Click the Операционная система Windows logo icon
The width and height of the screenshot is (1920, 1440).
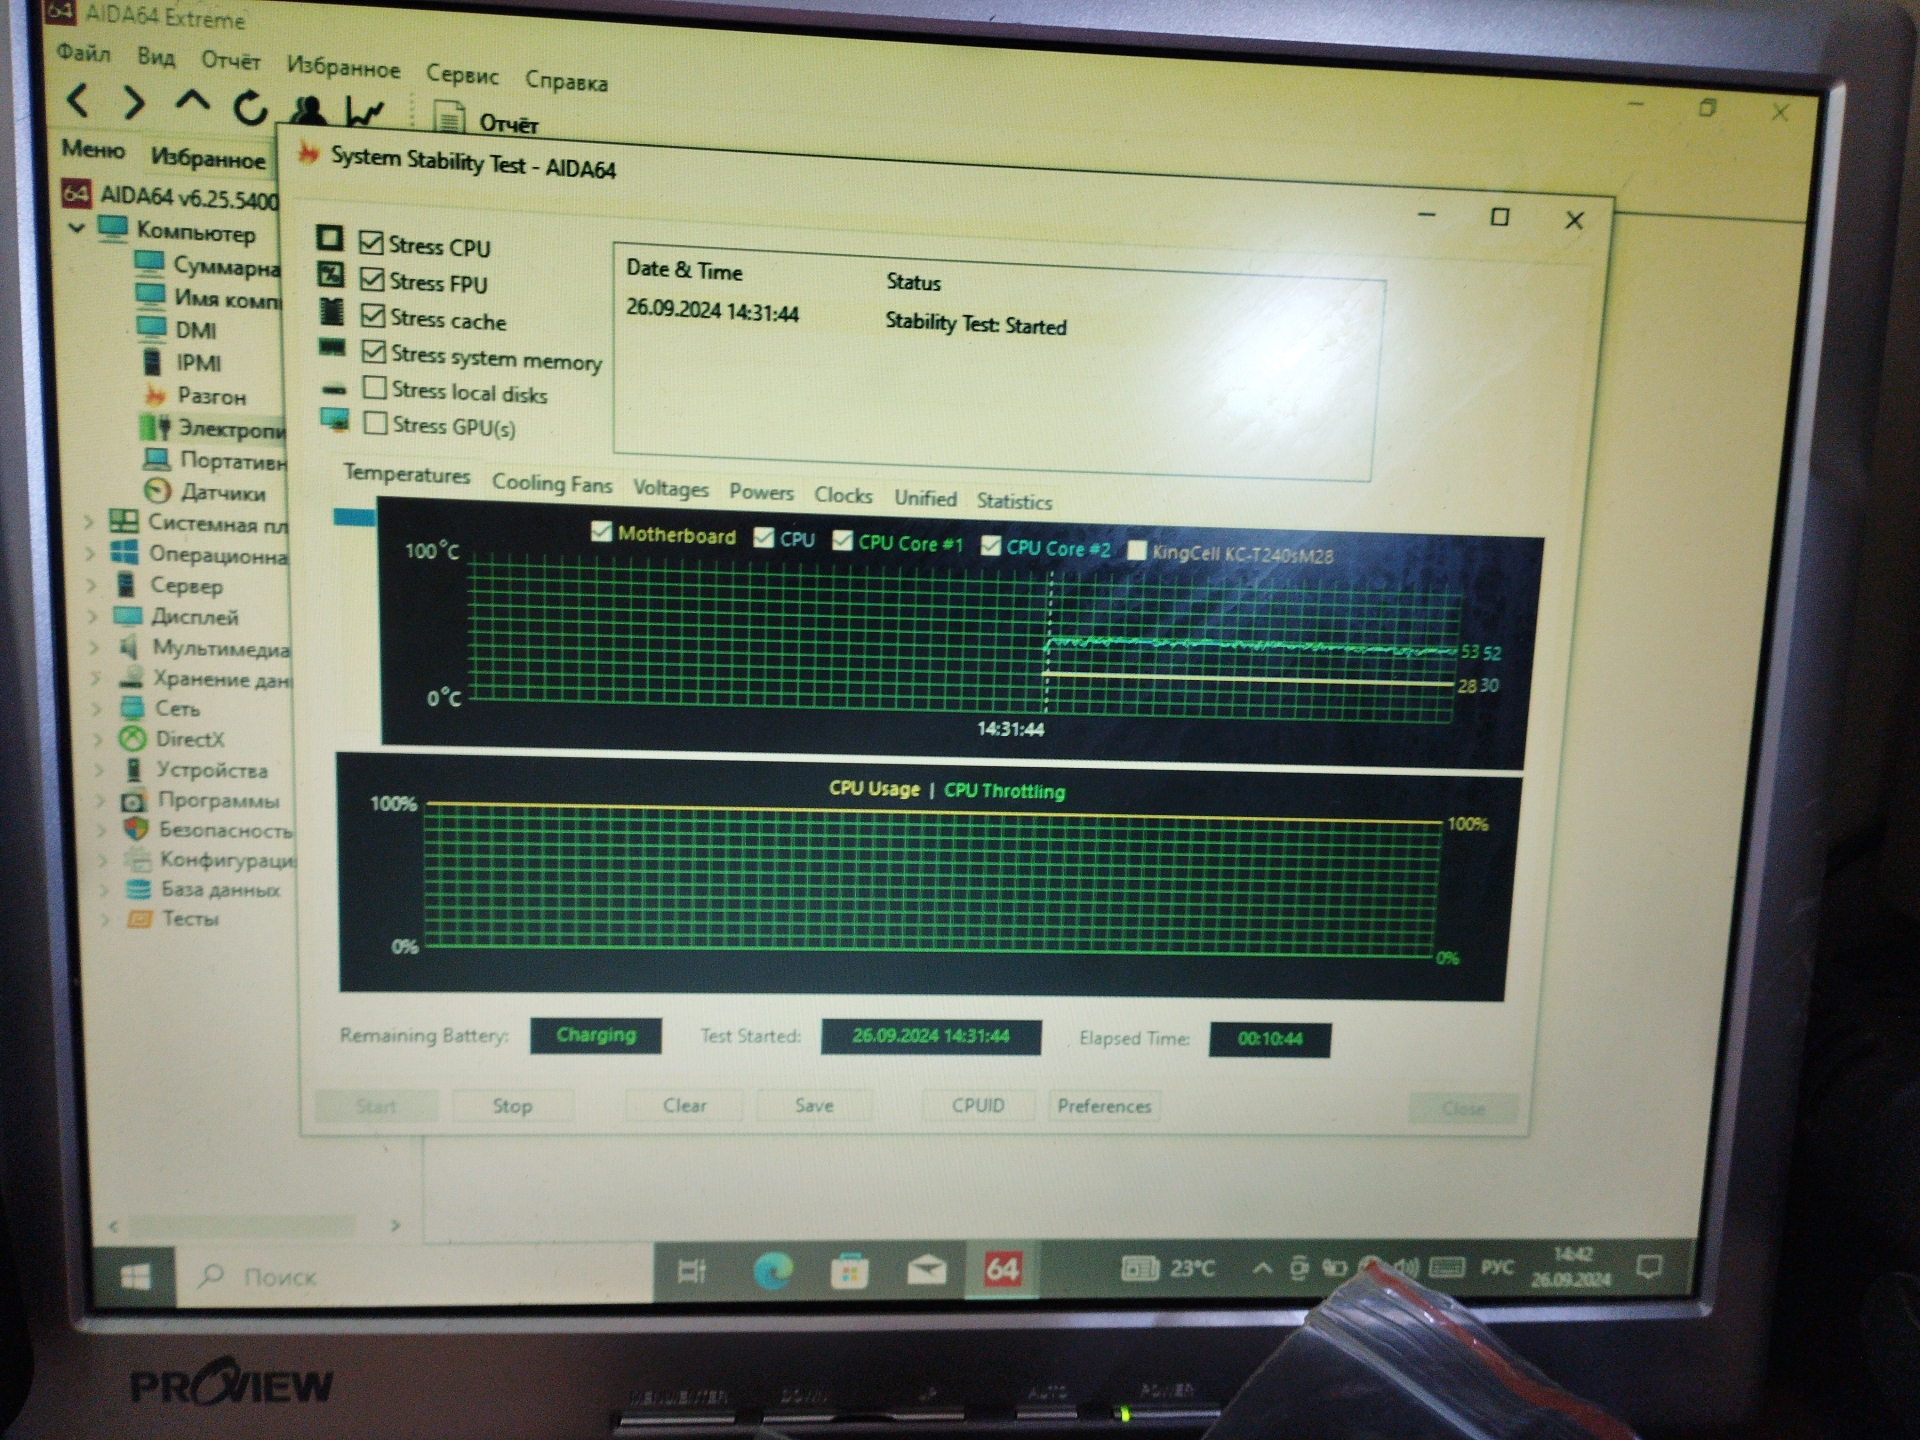[124, 553]
